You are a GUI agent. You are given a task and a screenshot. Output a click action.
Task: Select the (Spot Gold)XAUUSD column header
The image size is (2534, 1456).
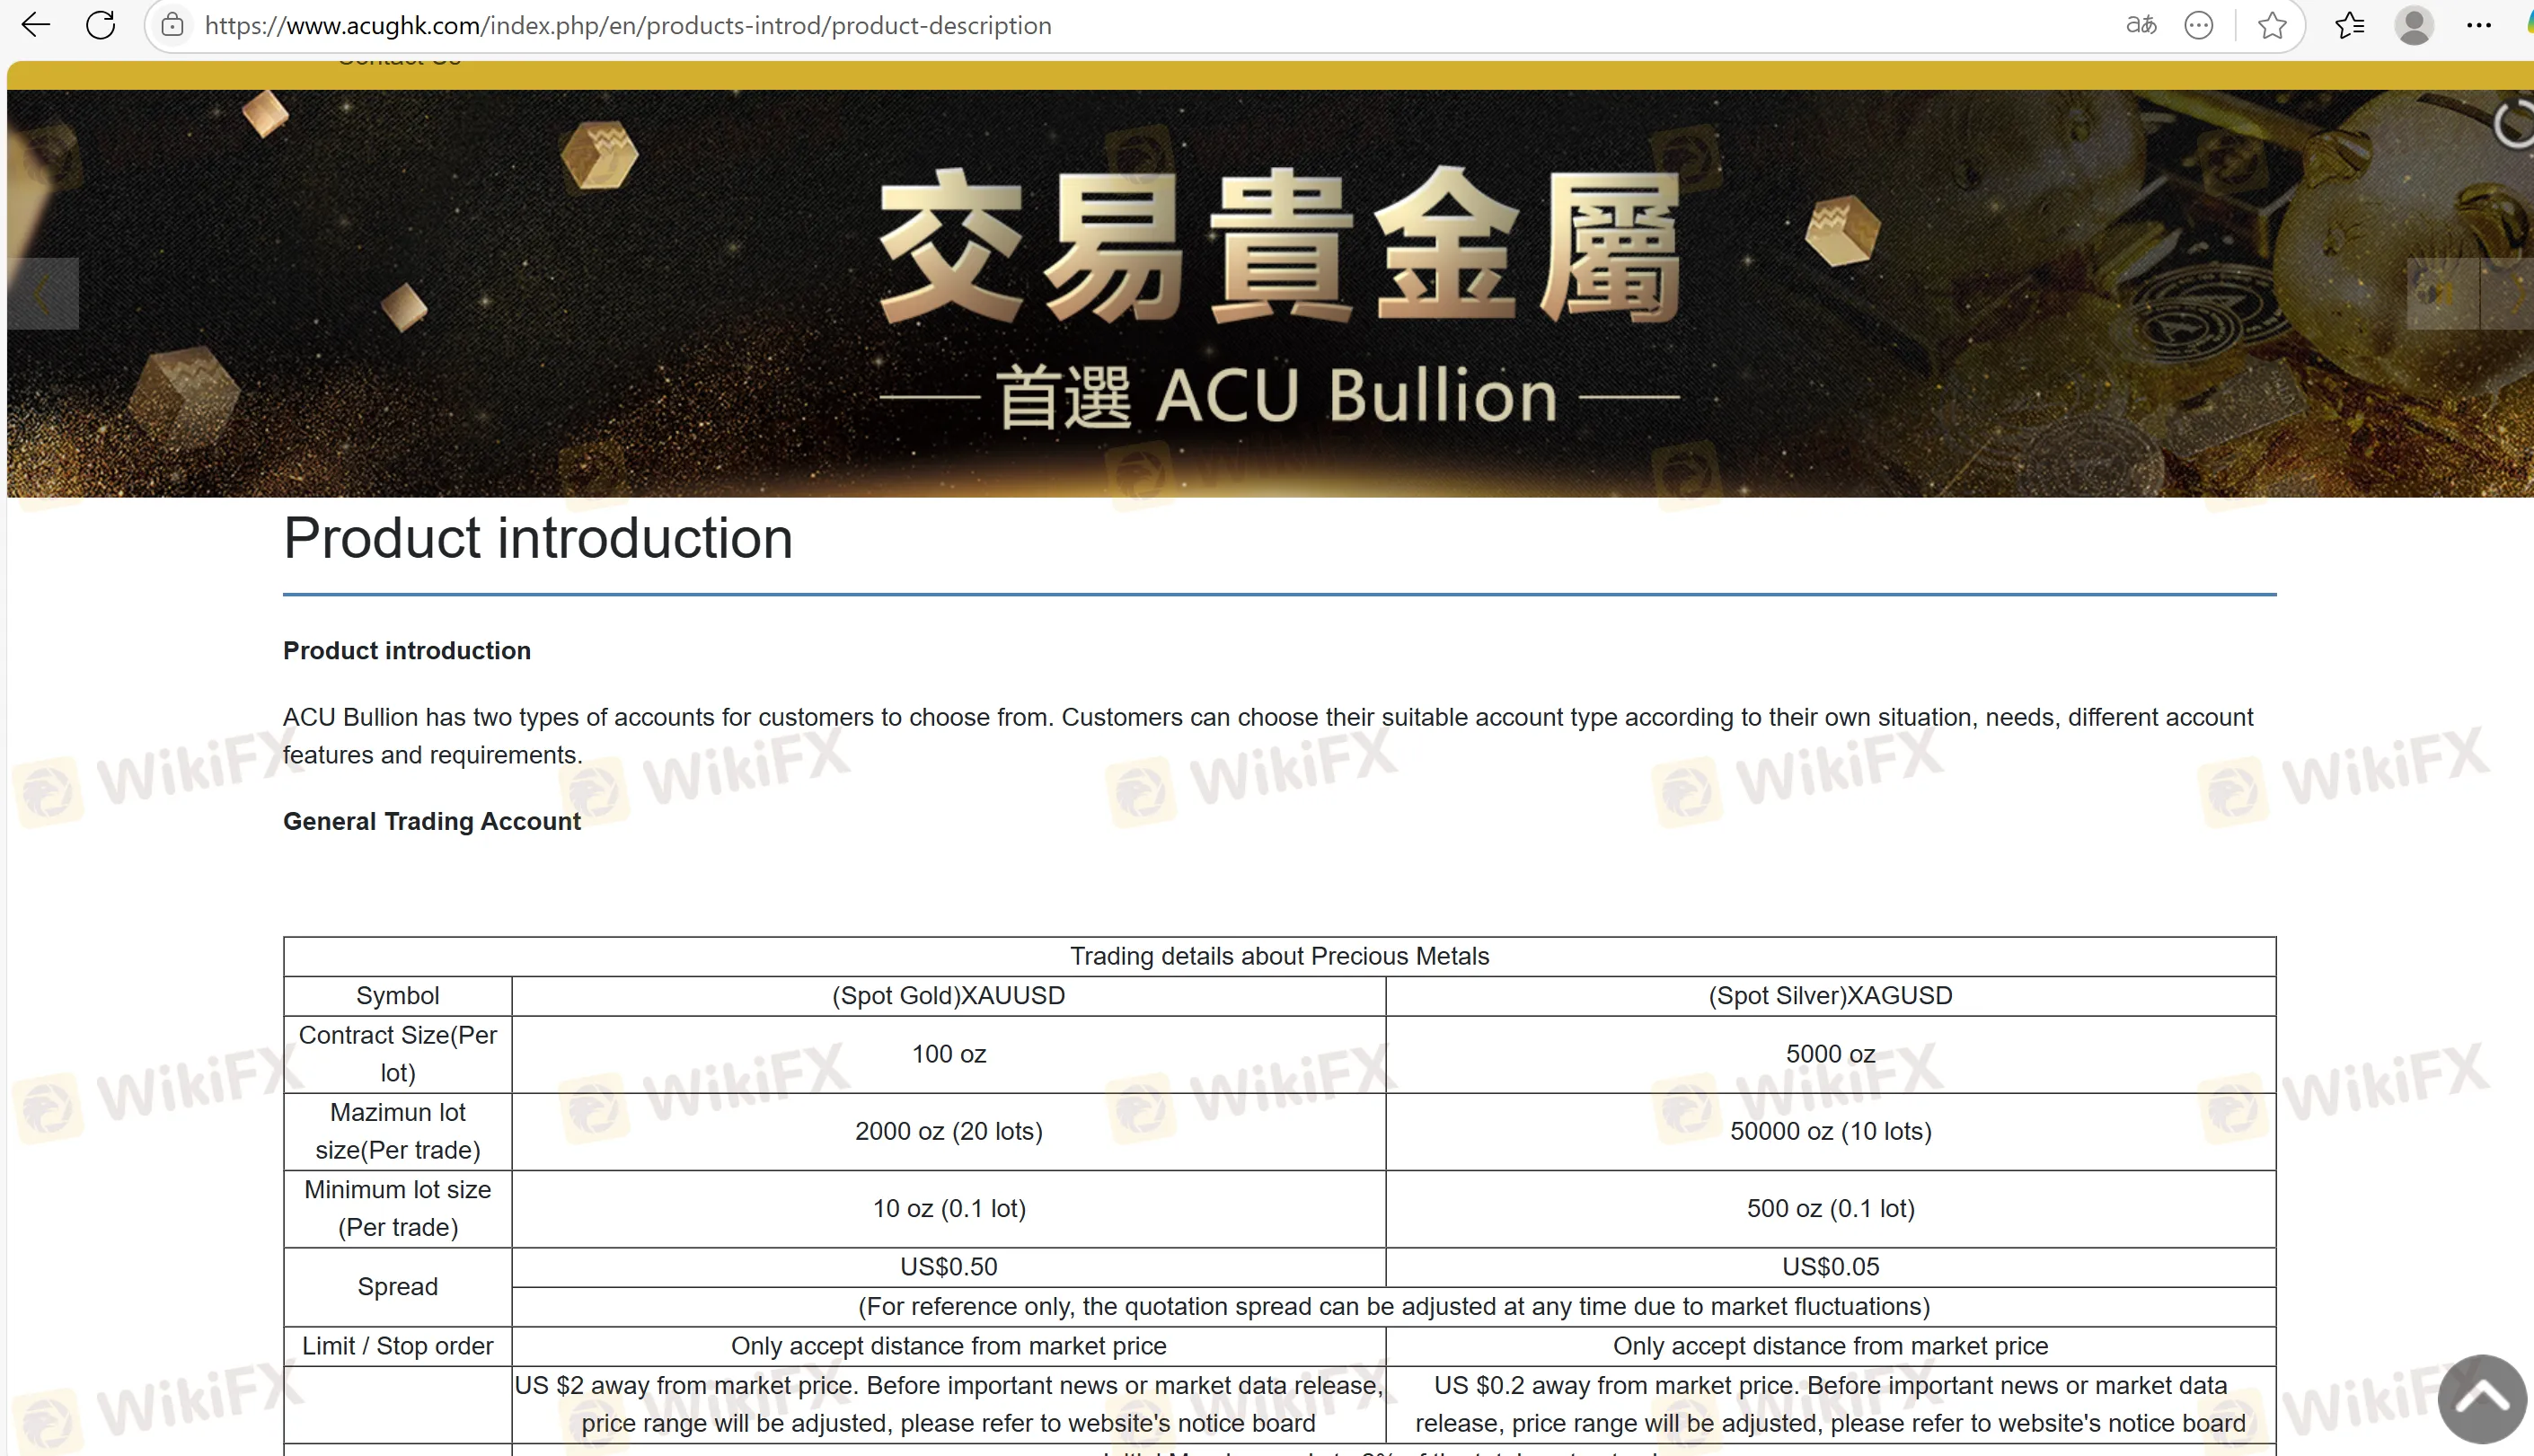coord(948,996)
